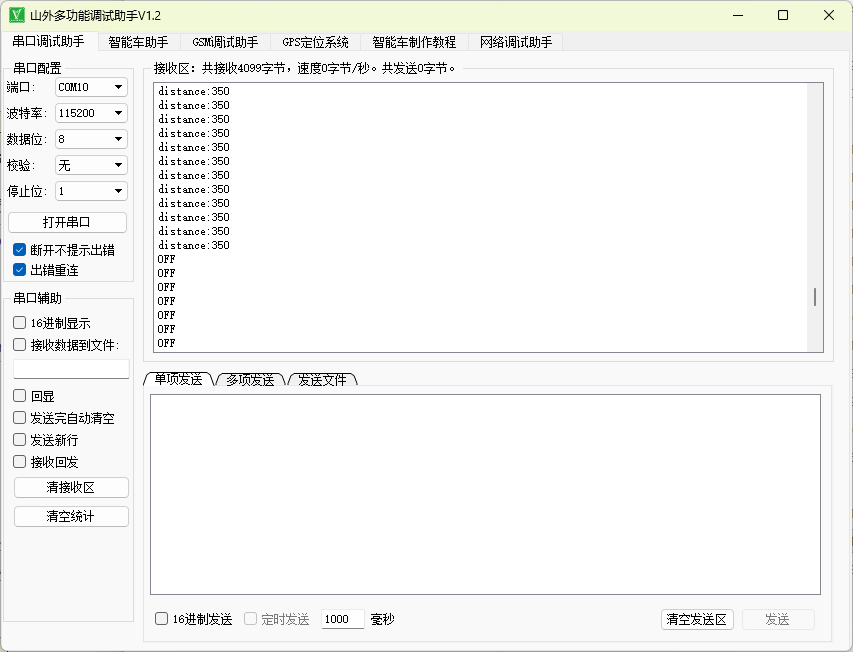This screenshot has height=652, width=853.
Task: Click the receive area scrollbar thumb
Action: click(x=814, y=297)
